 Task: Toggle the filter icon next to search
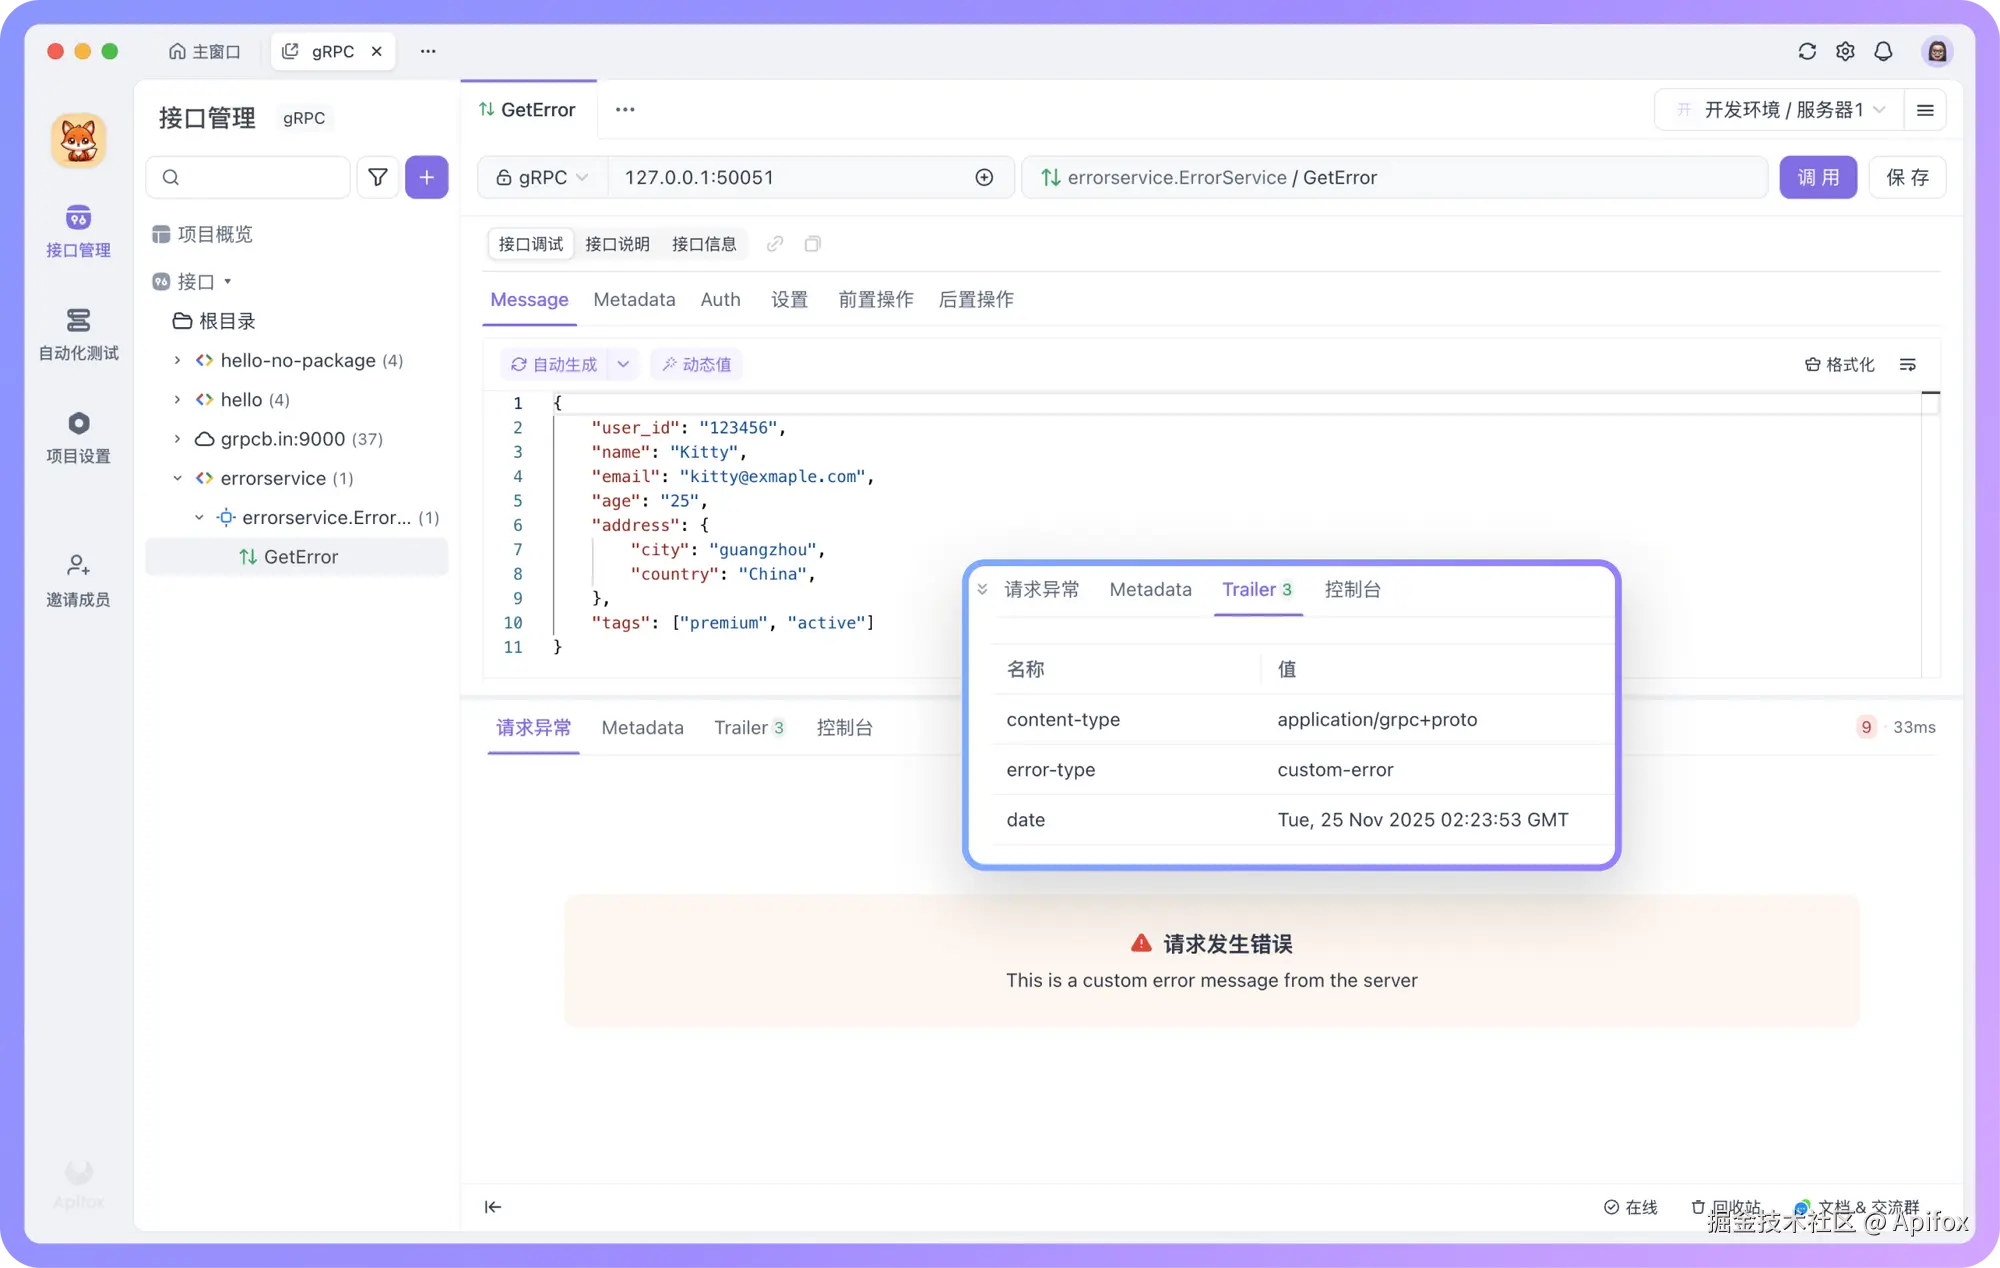(x=377, y=177)
